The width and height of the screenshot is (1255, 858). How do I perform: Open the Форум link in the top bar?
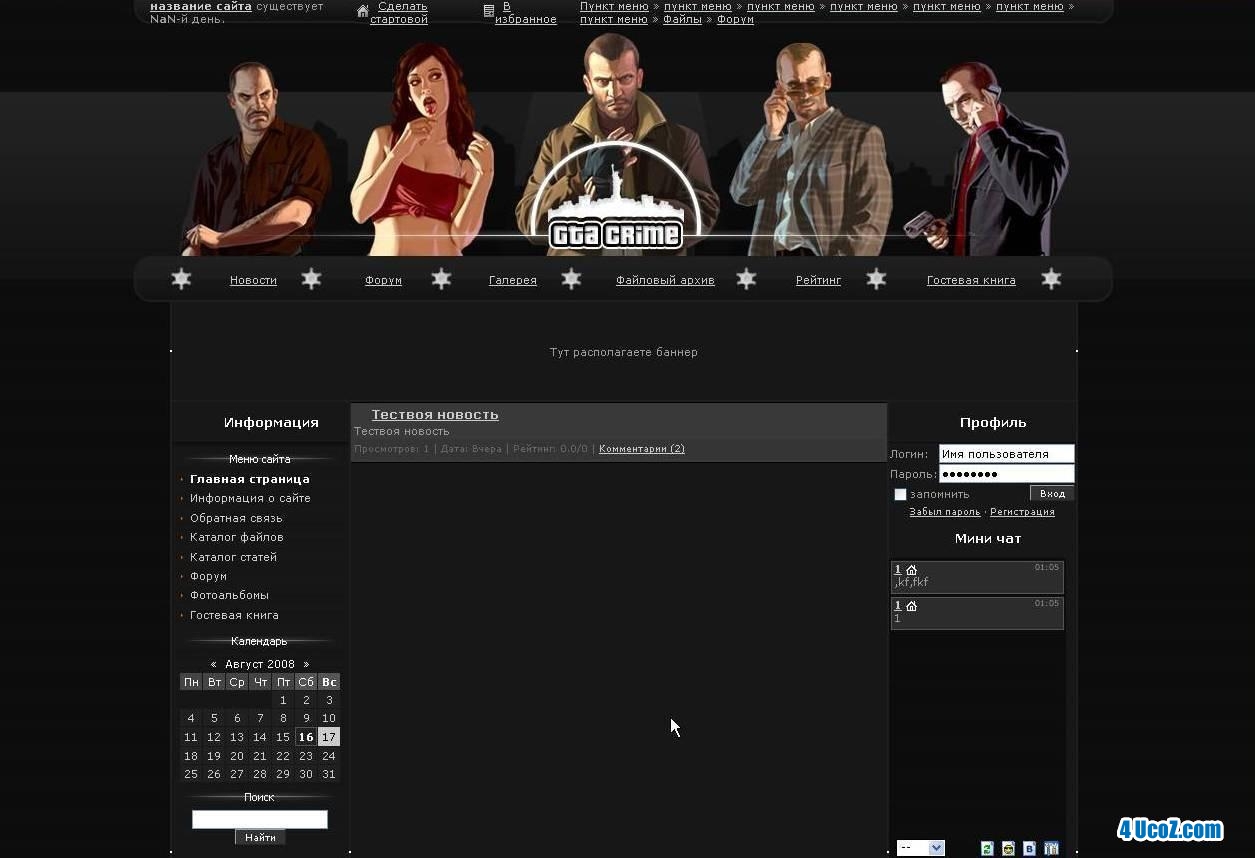(735, 19)
